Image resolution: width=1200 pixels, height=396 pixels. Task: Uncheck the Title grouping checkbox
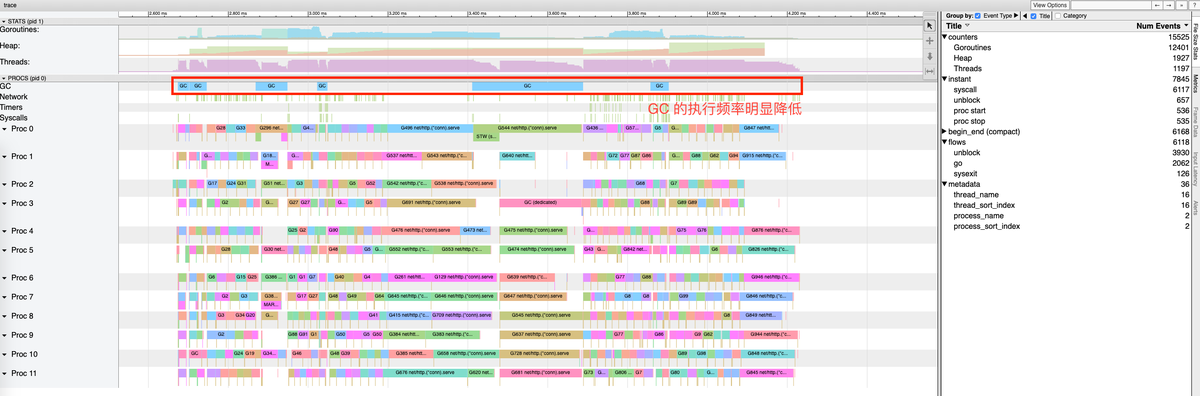coord(1033,16)
